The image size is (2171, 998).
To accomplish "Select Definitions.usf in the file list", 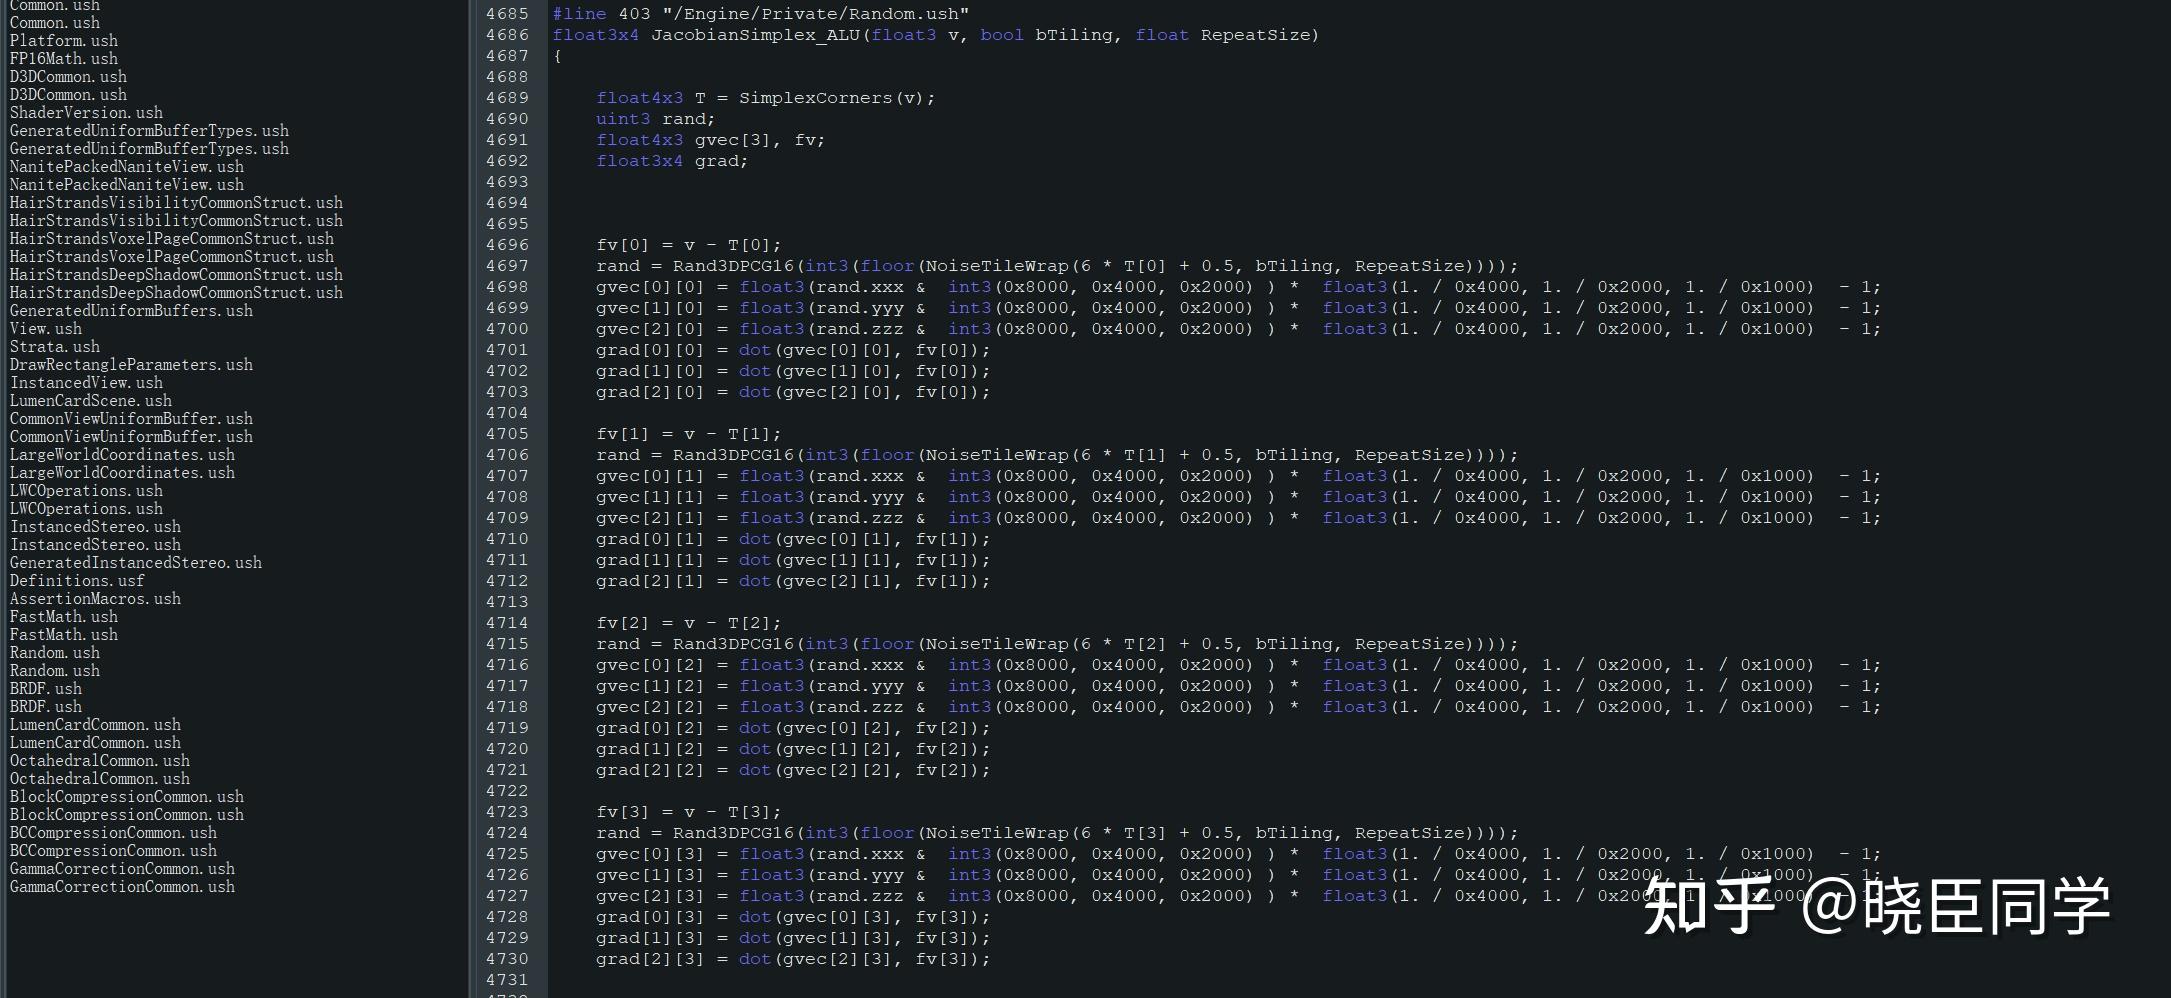I will [77, 581].
